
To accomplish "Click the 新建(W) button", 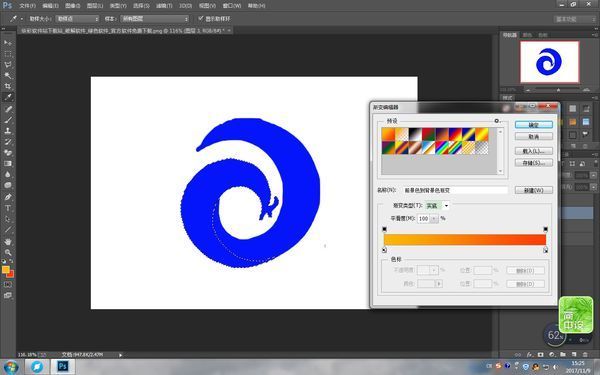I will pos(534,190).
